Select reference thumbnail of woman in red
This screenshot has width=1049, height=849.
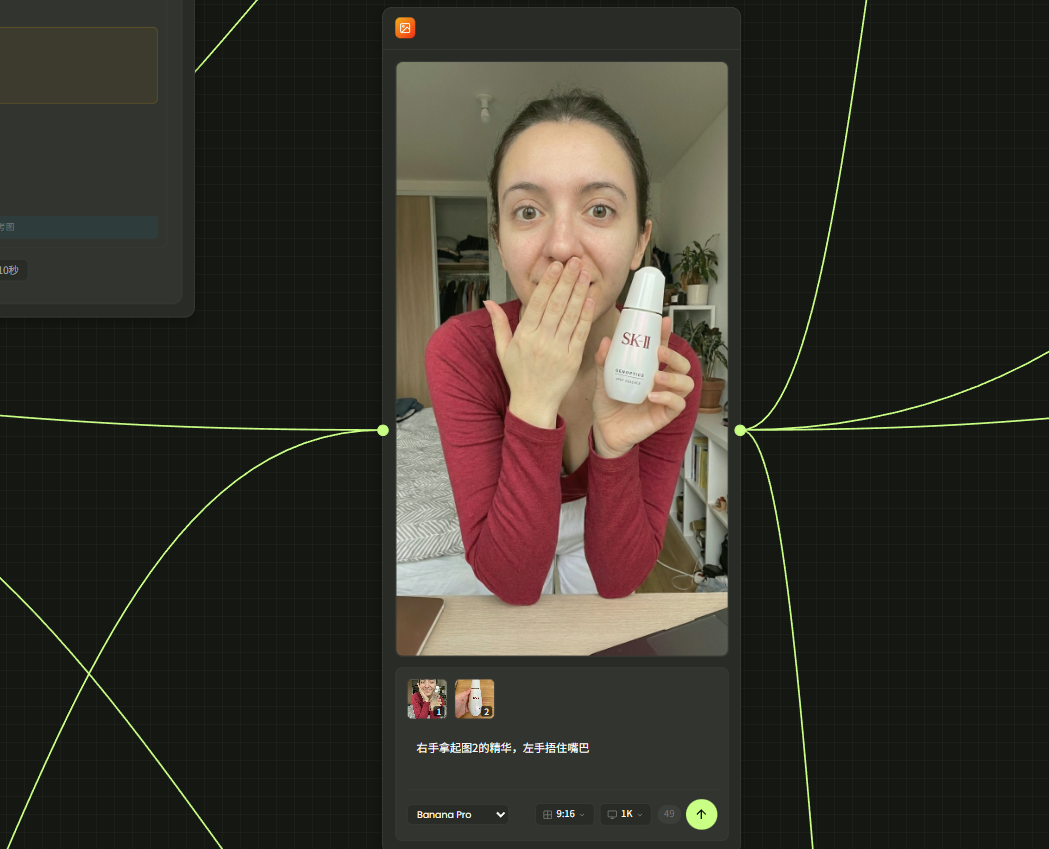pos(426,699)
